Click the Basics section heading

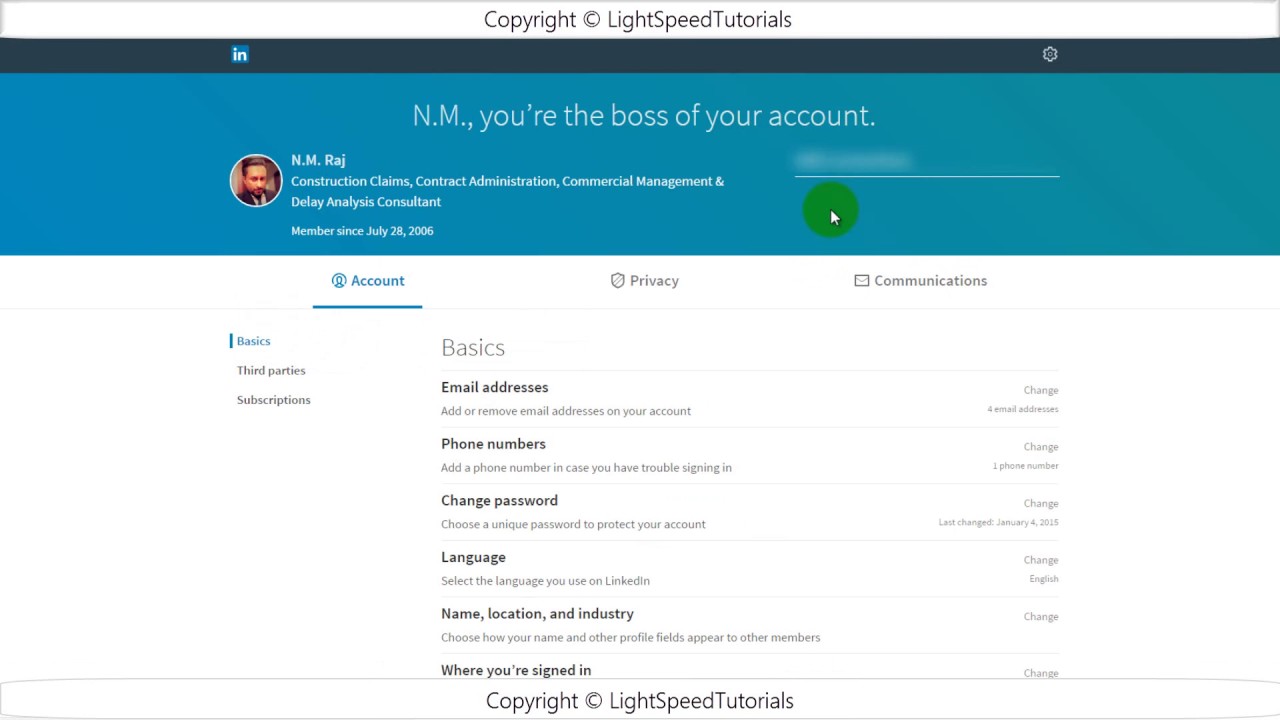point(473,348)
